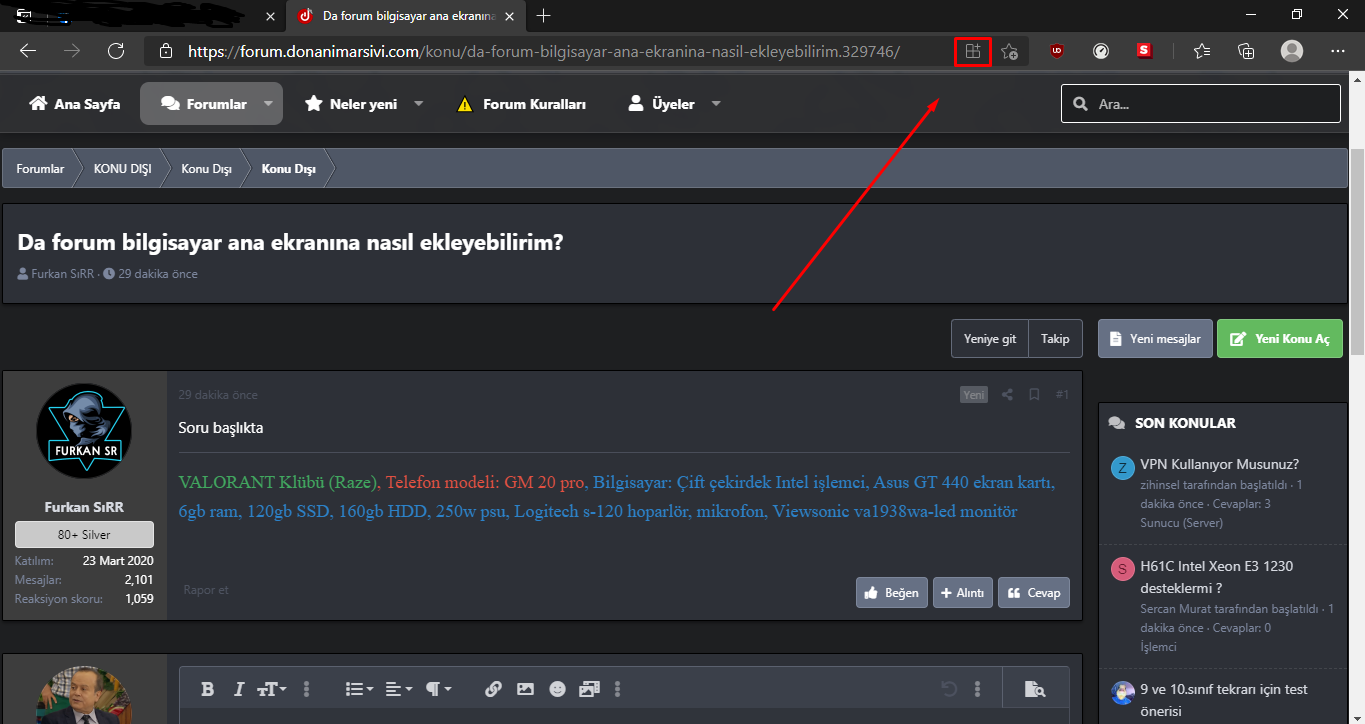Open the text alignment dropdown

point(399,689)
